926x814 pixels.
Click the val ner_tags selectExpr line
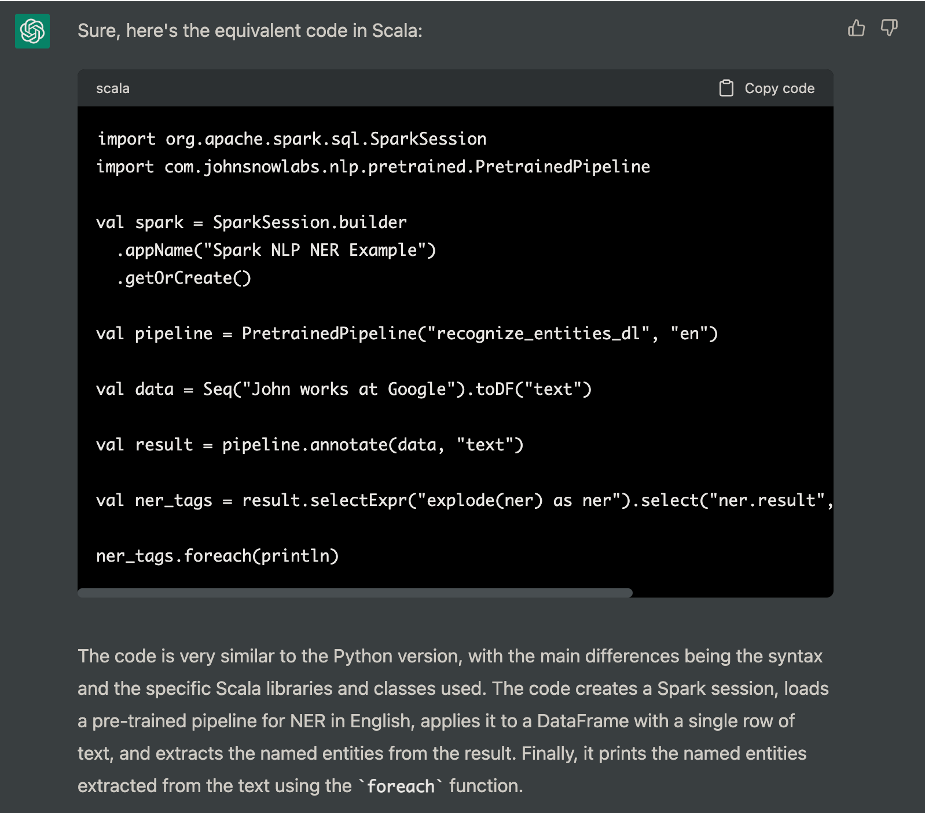[464, 500]
